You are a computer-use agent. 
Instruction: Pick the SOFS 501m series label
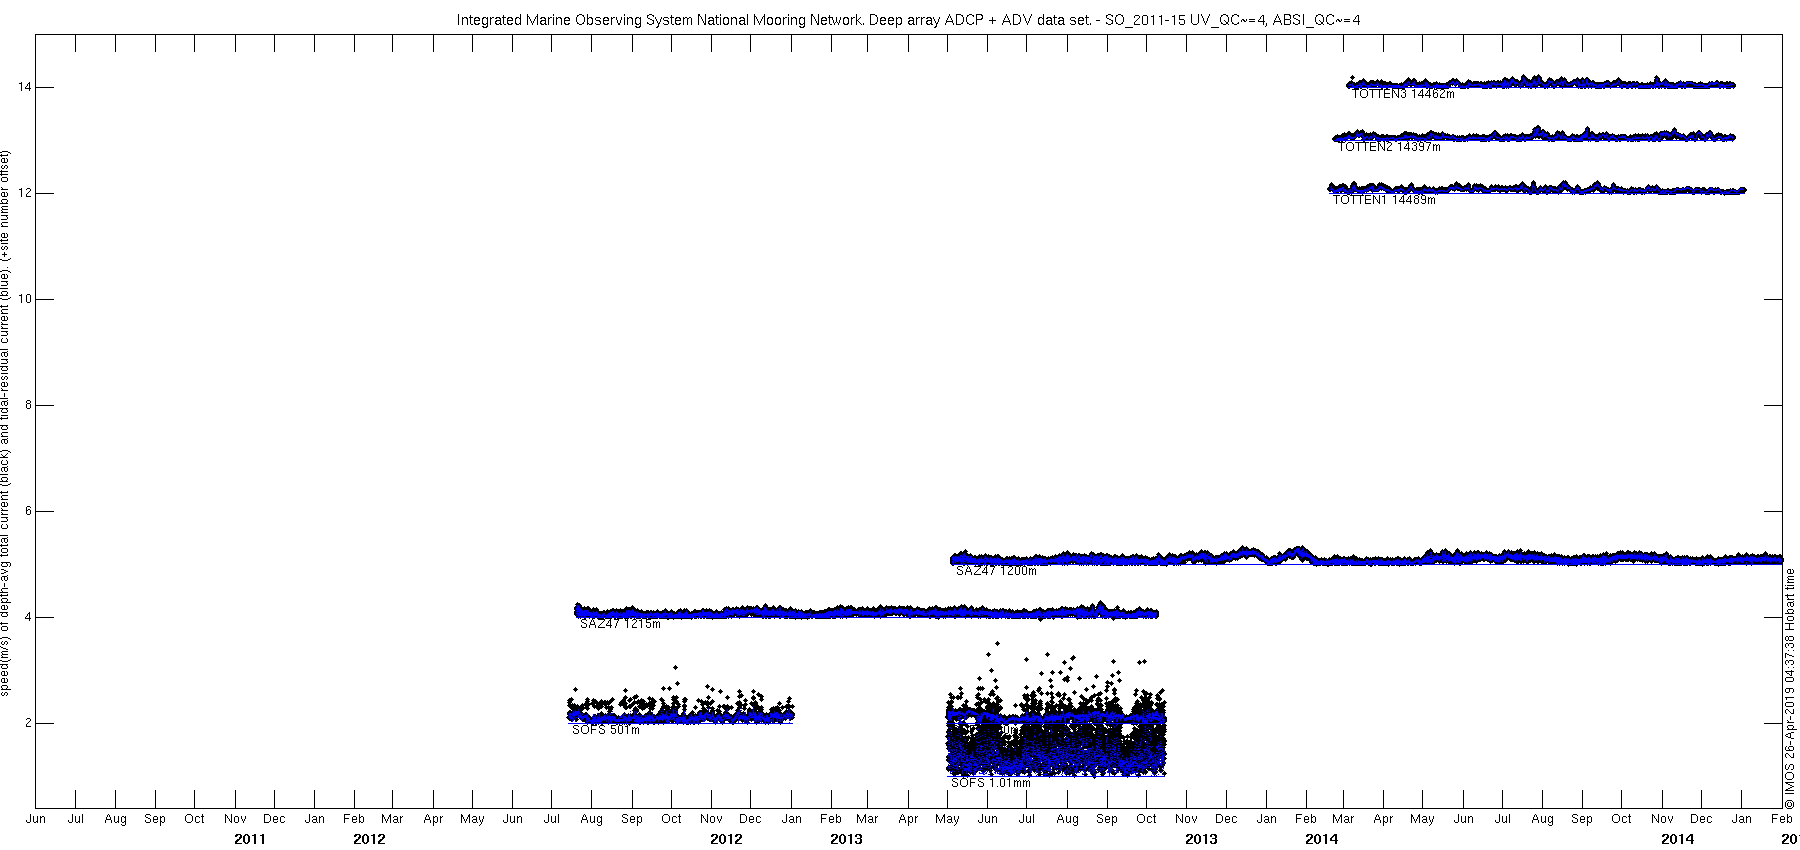605,730
